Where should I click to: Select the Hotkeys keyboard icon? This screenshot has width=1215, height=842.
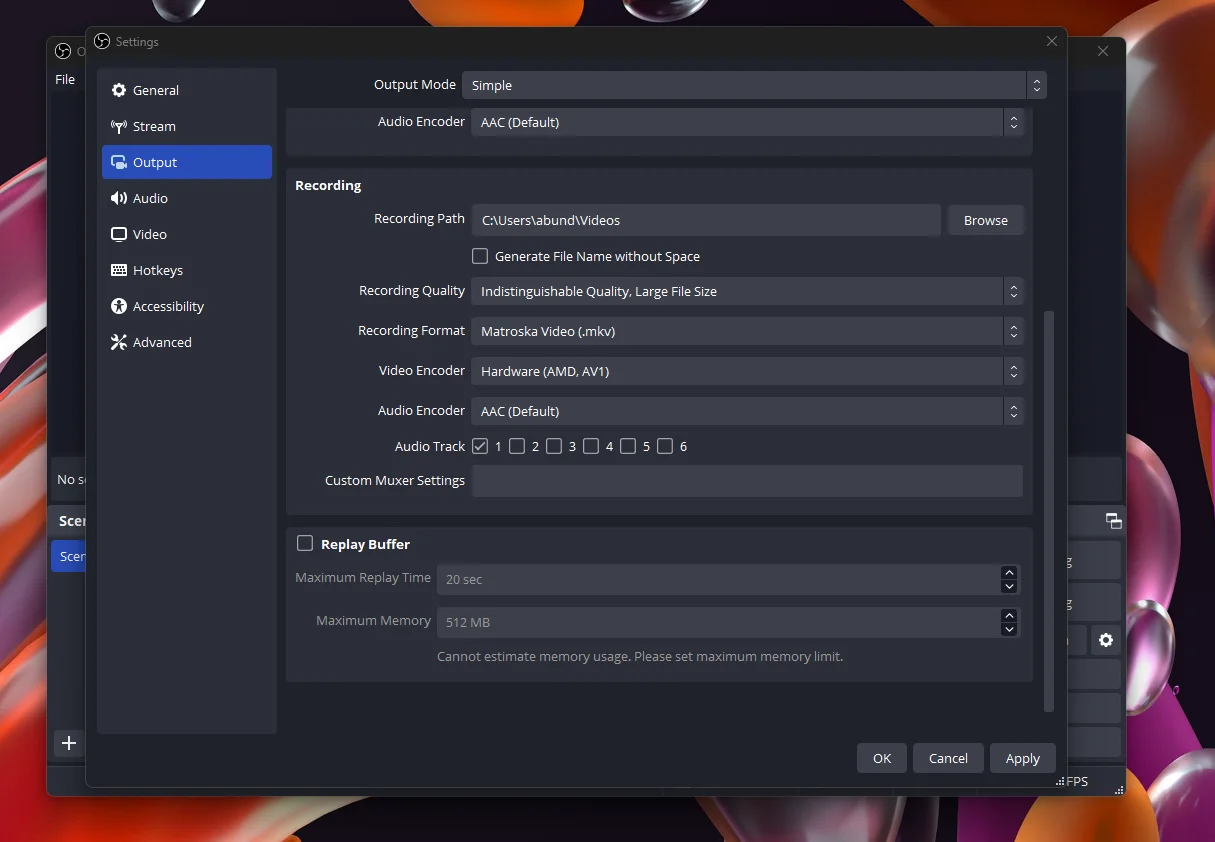coord(119,270)
